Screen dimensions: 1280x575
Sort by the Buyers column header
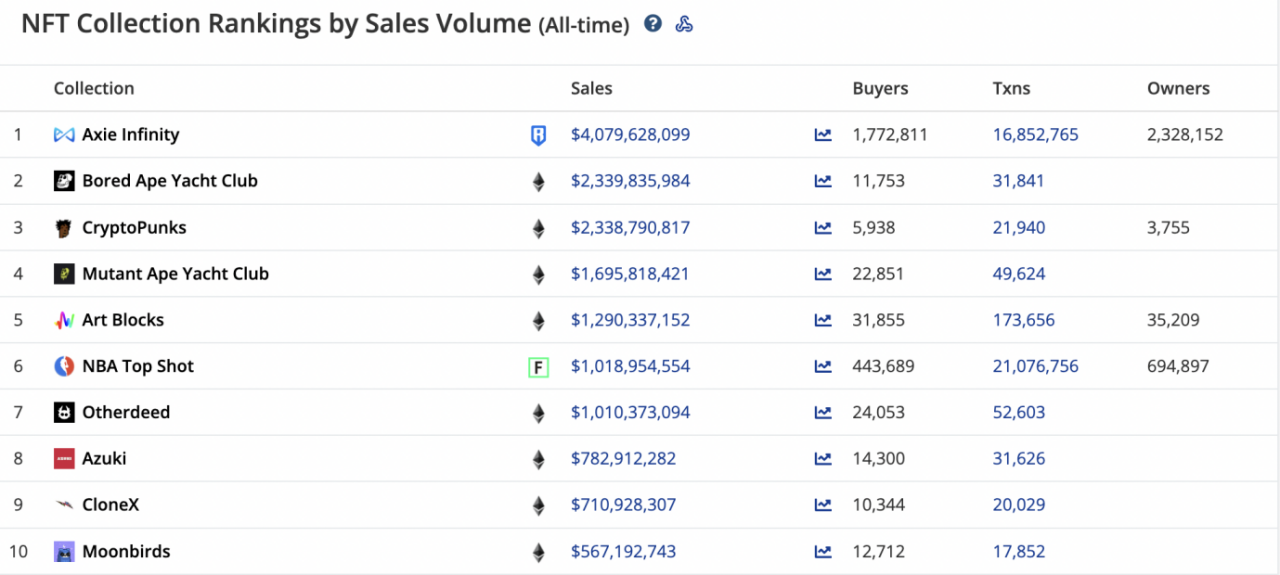pos(880,88)
